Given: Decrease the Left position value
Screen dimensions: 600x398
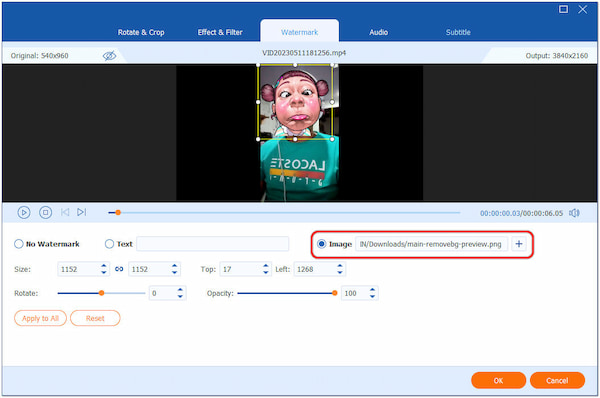Looking at the screenshot, I should (x=340, y=272).
